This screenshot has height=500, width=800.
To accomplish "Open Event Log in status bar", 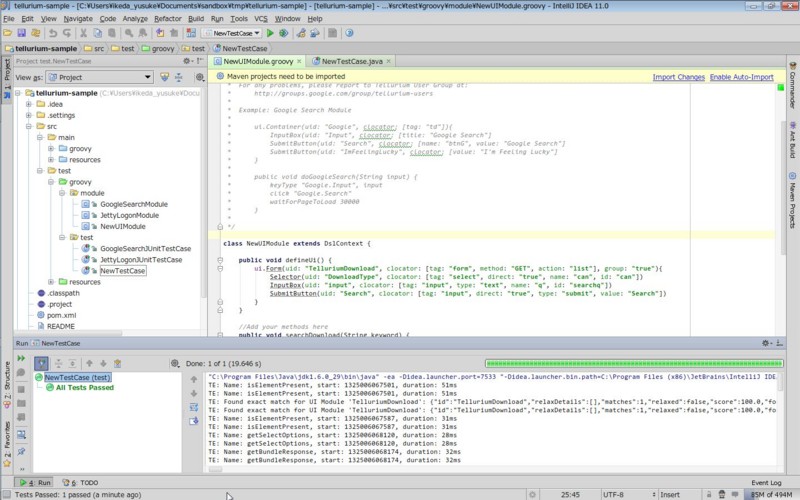I will tap(766, 482).
